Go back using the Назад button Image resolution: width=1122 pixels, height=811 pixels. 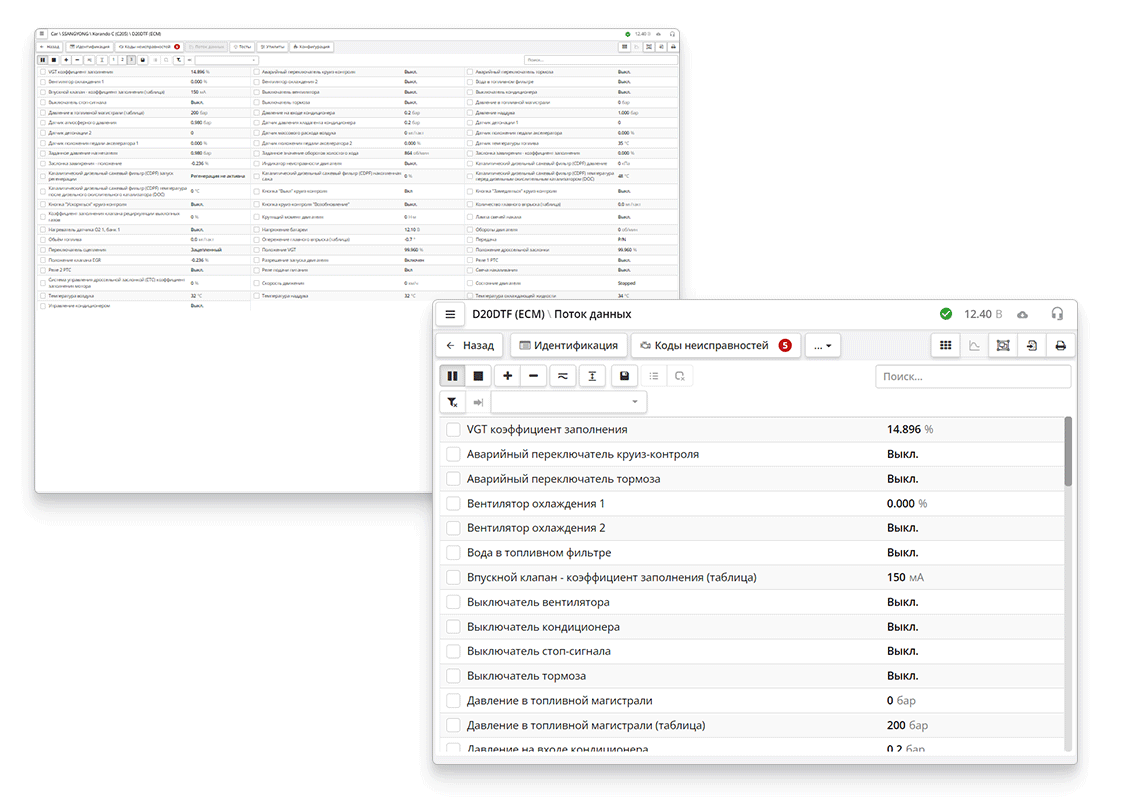470,345
